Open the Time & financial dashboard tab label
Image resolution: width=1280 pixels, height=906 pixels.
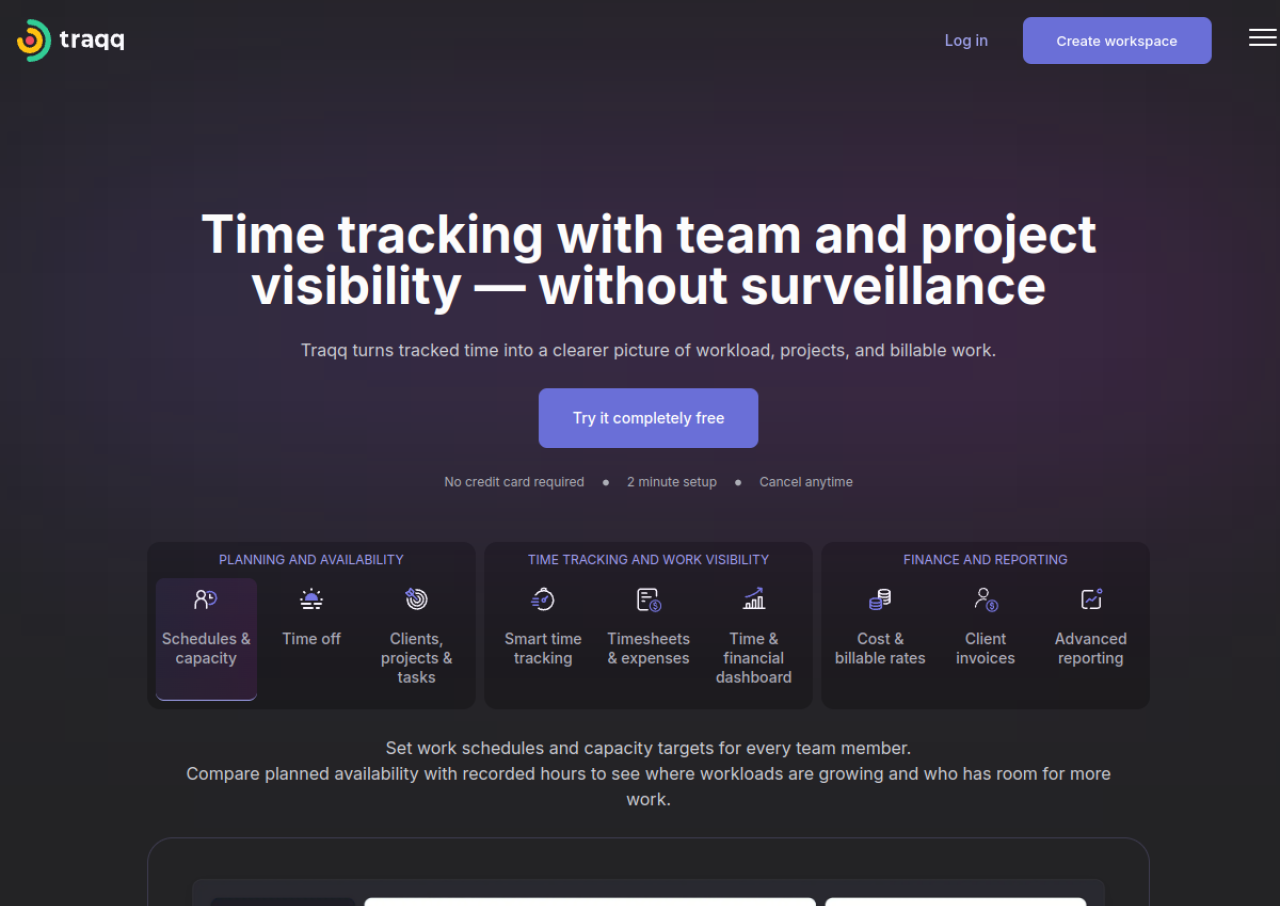(x=754, y=658)
